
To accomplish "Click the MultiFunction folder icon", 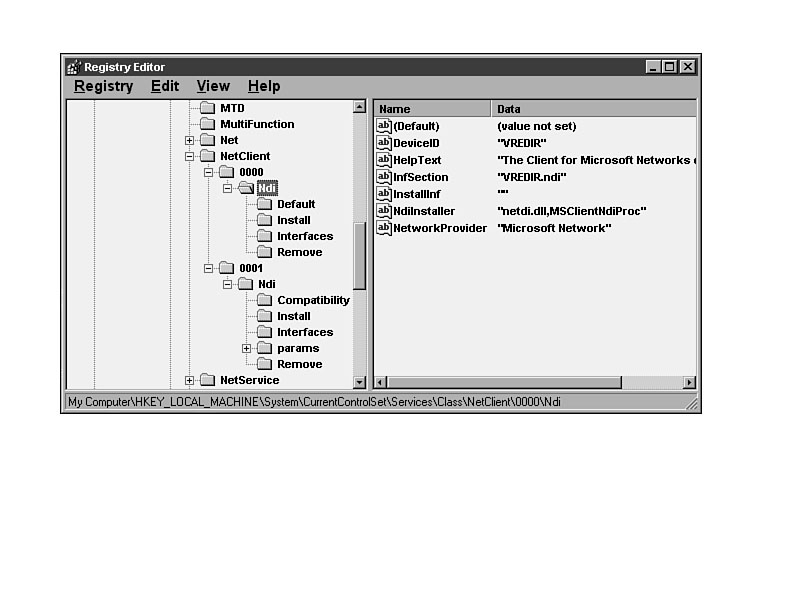I will pos(207,124).
